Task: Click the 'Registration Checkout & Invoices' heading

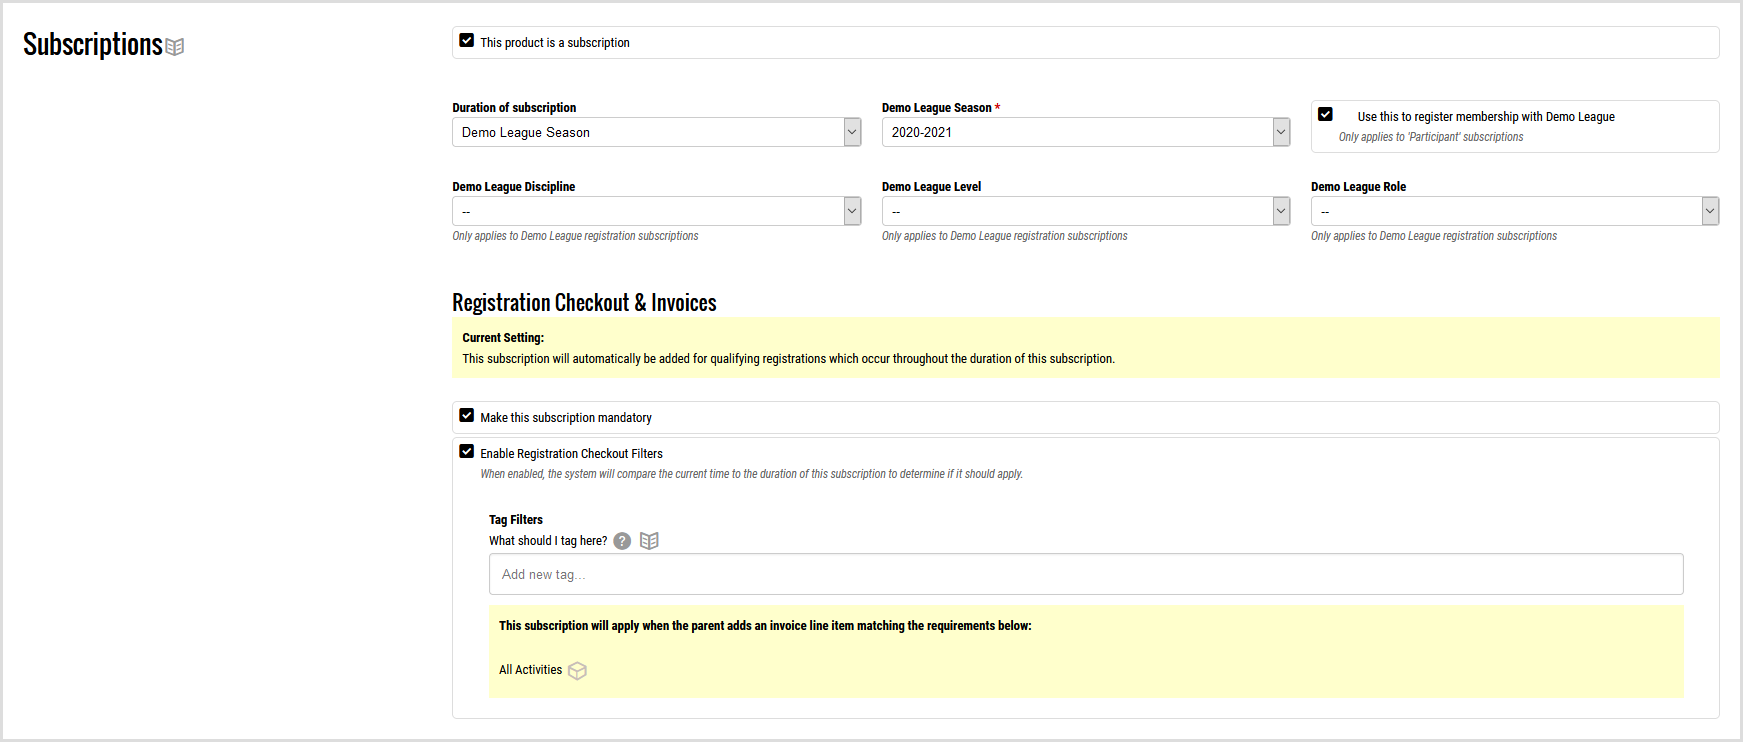Action: (584, 303)
